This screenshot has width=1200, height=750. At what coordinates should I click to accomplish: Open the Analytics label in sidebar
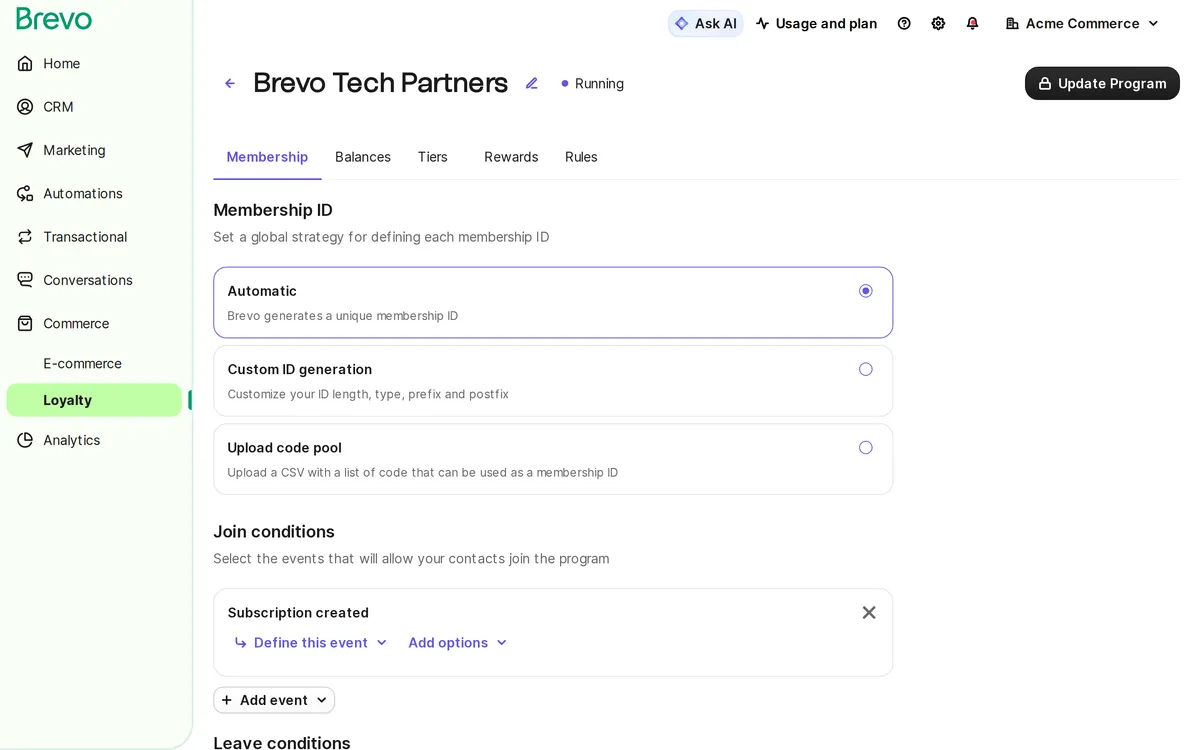click(72, 440)
